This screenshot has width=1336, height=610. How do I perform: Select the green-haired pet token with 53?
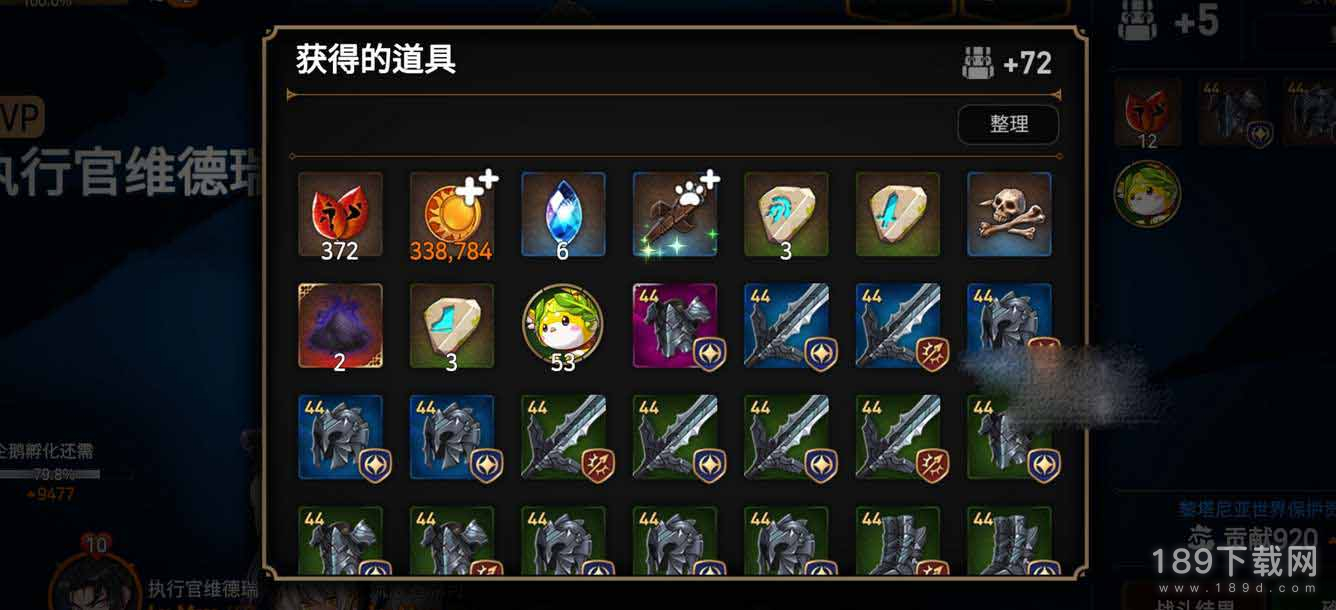563,326
